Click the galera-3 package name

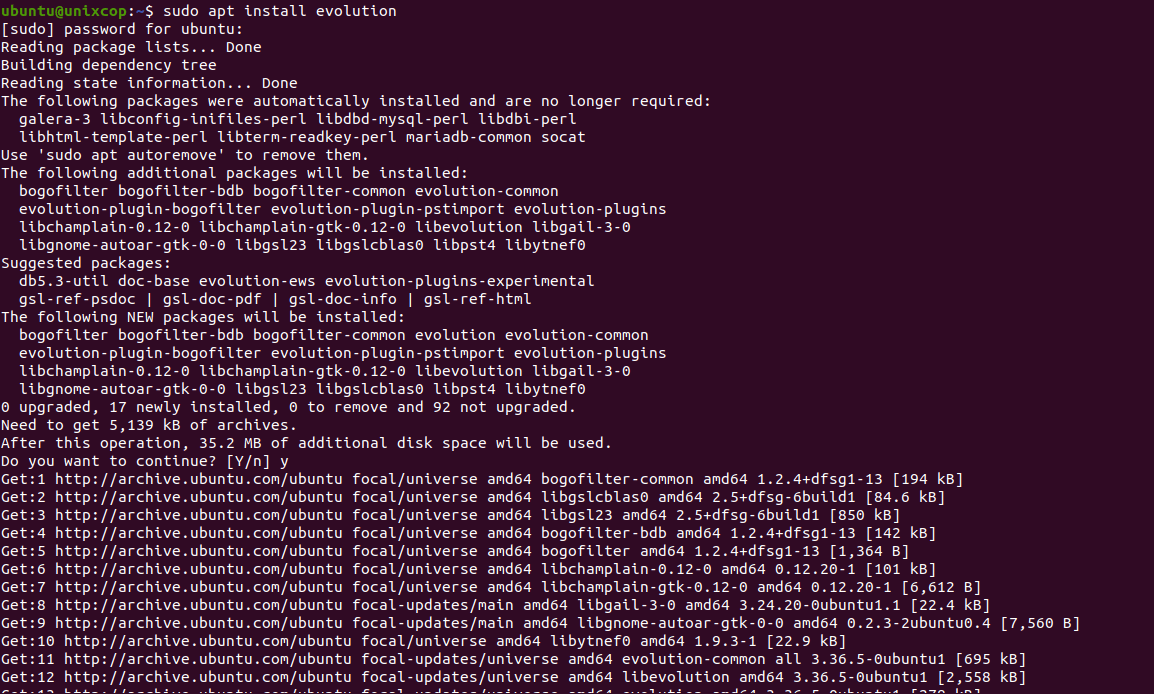(55, 119)
